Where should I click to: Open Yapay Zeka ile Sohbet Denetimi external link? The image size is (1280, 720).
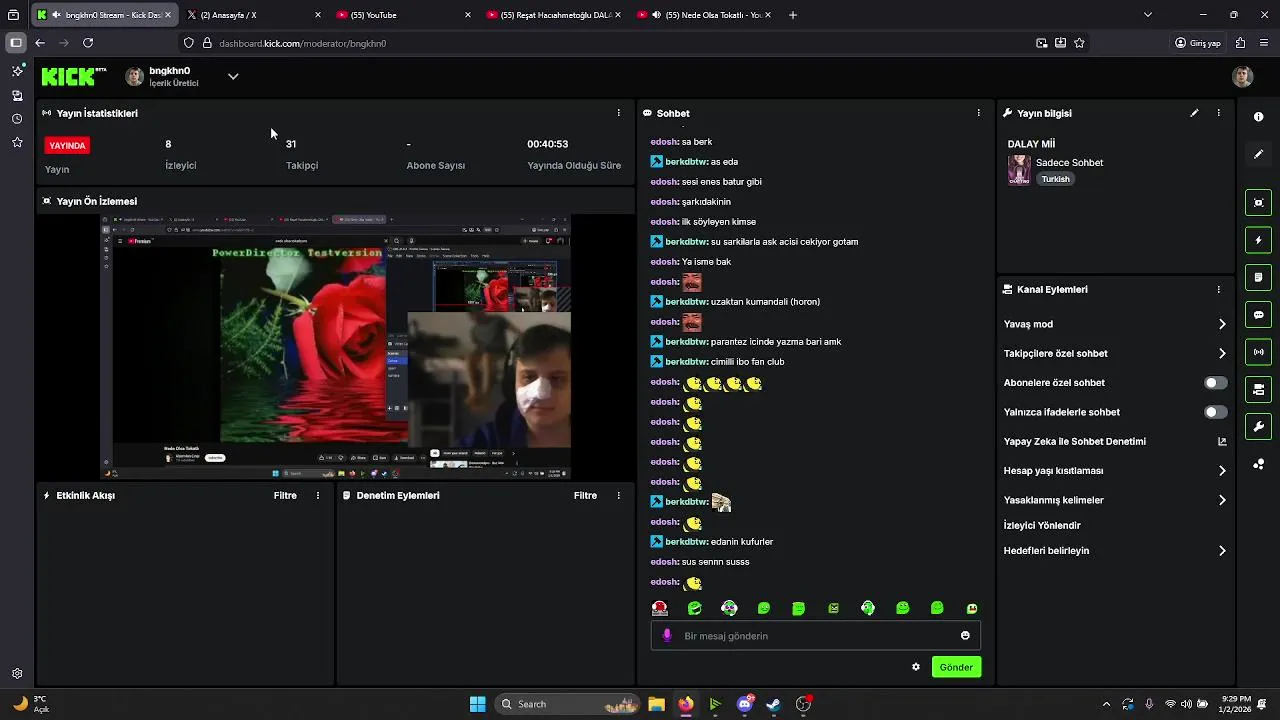pyautogui.click(x=1222, y=441)
